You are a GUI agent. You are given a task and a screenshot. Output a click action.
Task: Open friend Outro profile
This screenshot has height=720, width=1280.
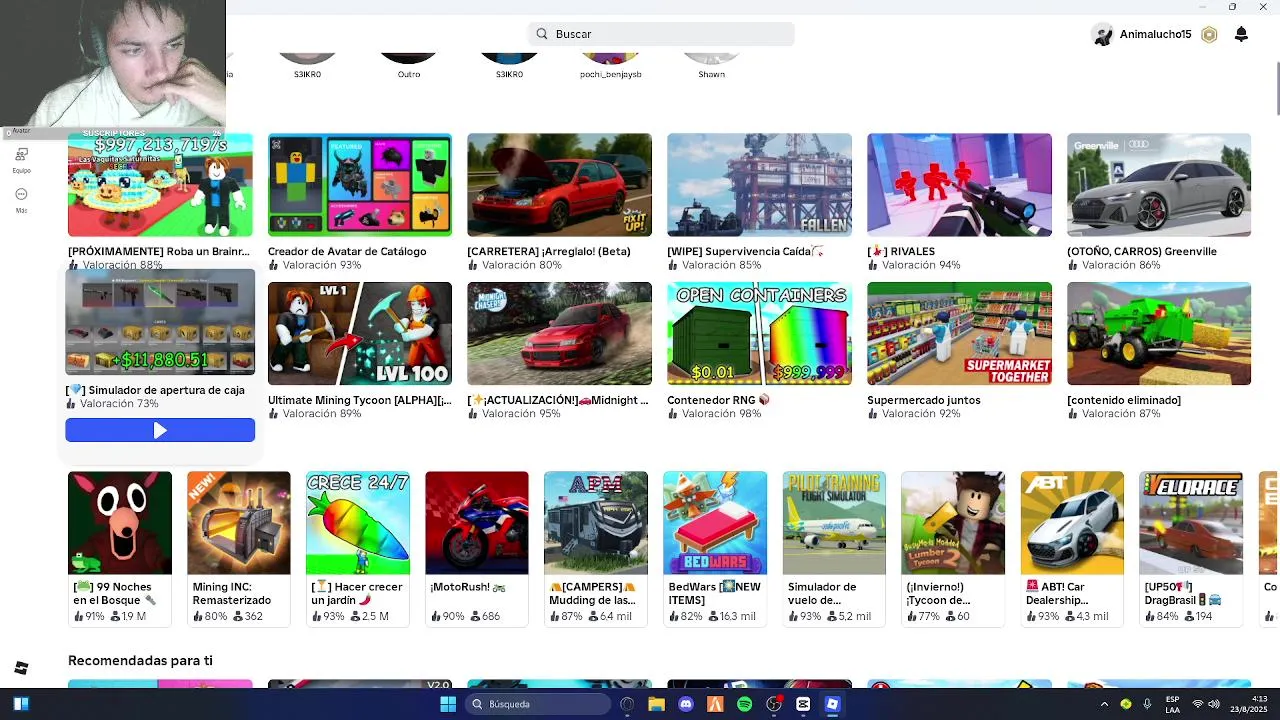pyautogui.click(x=409, y=65)
